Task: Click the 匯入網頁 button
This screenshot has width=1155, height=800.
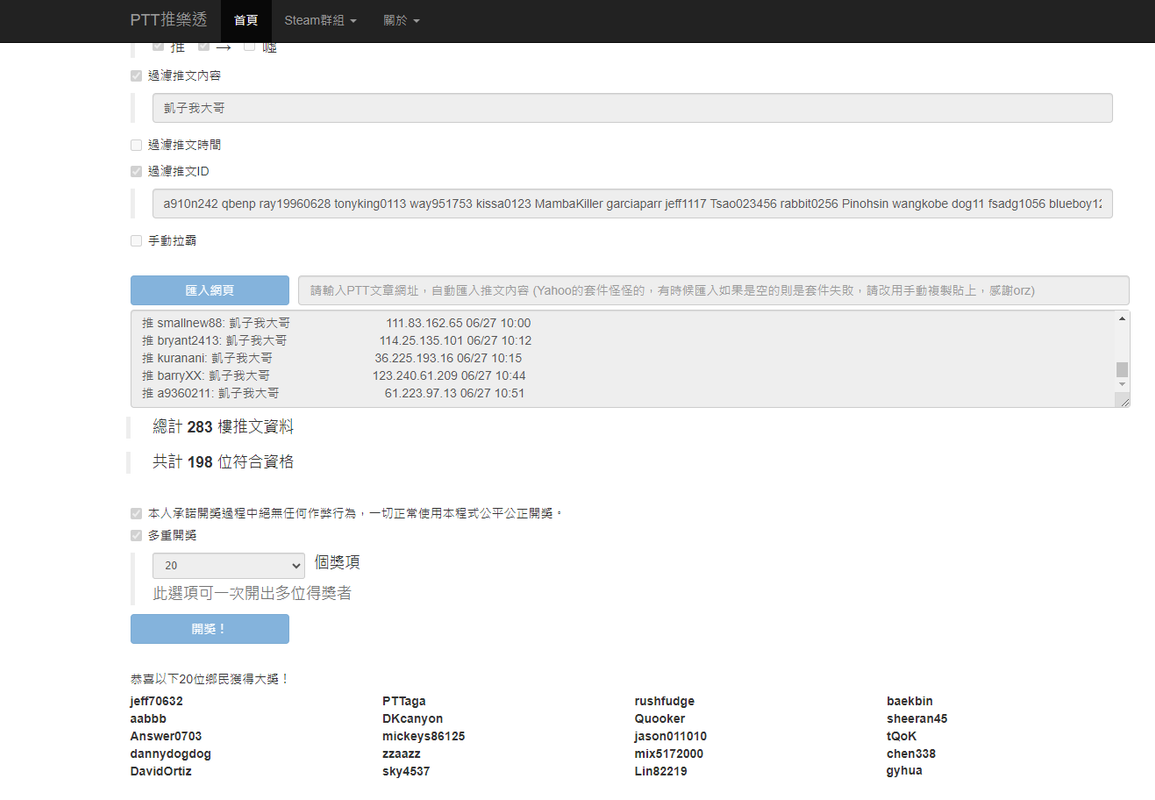Action: (x=210, y=290)
